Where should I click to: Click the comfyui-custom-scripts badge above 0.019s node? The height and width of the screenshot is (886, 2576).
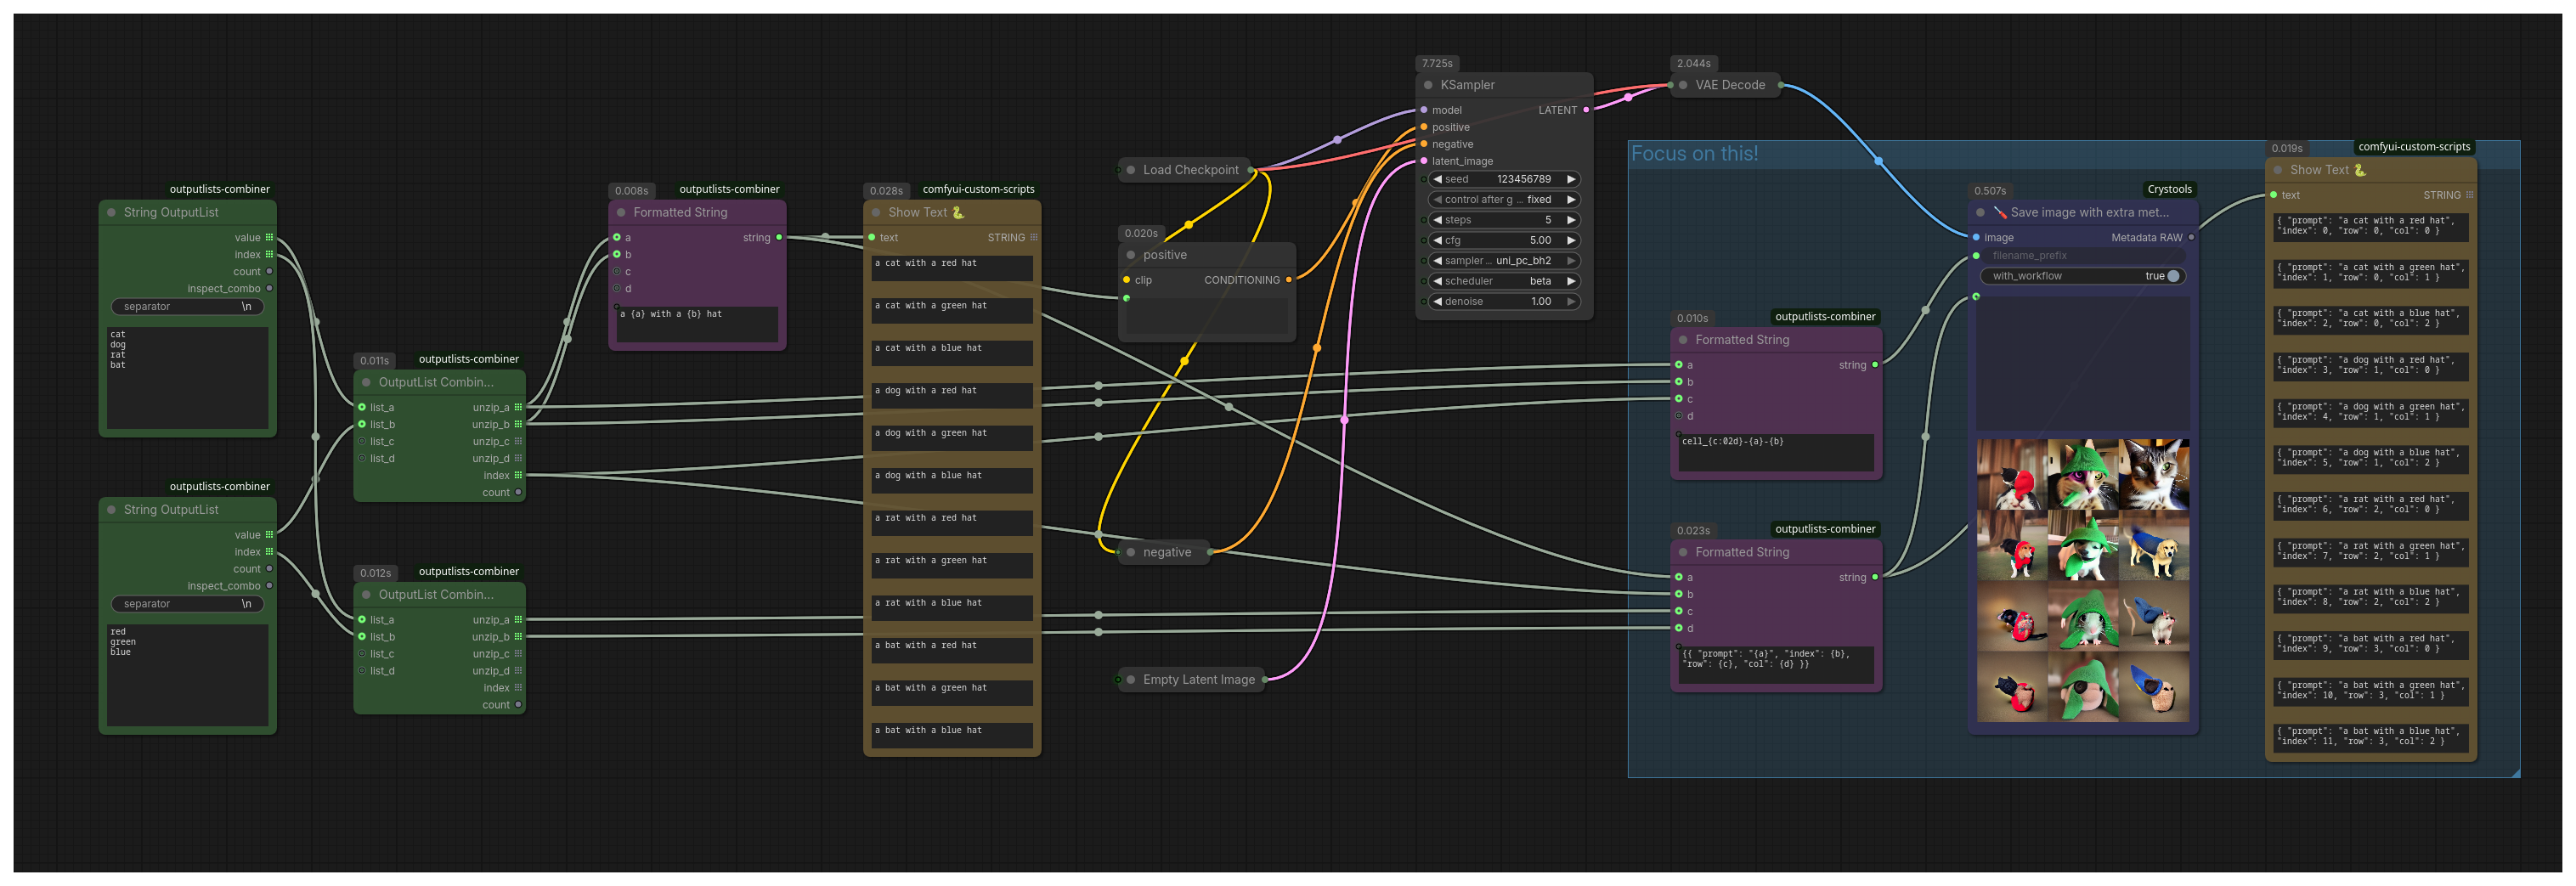point(2413,147)
